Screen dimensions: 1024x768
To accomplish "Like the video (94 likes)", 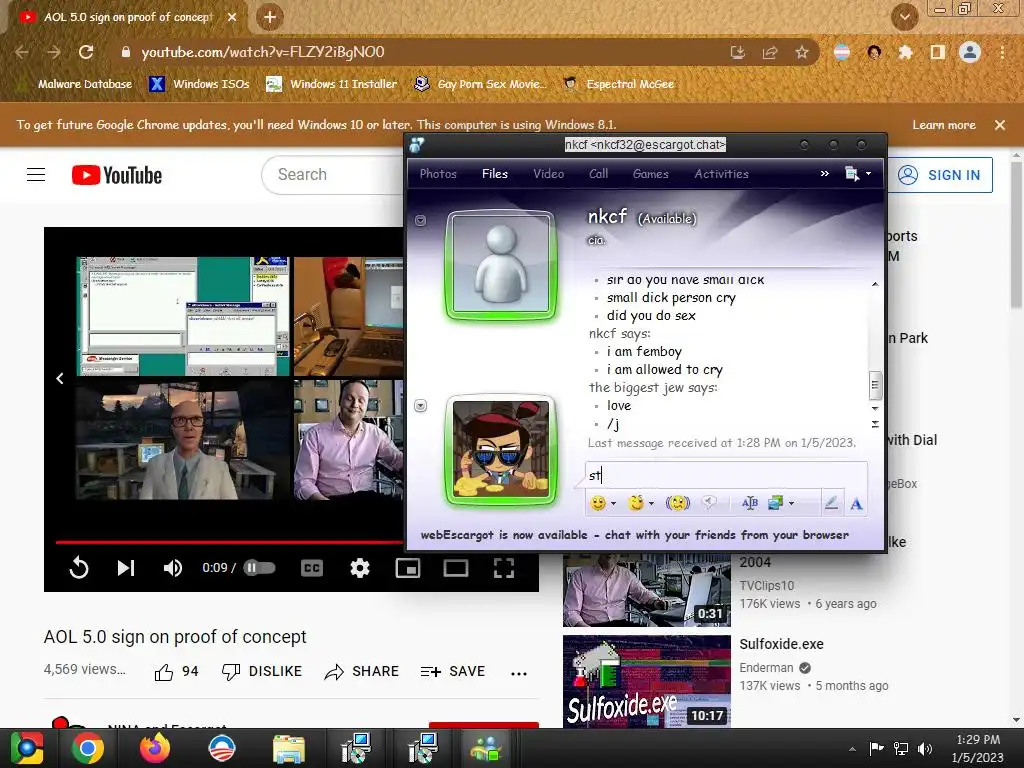I will tap(176, 671).
